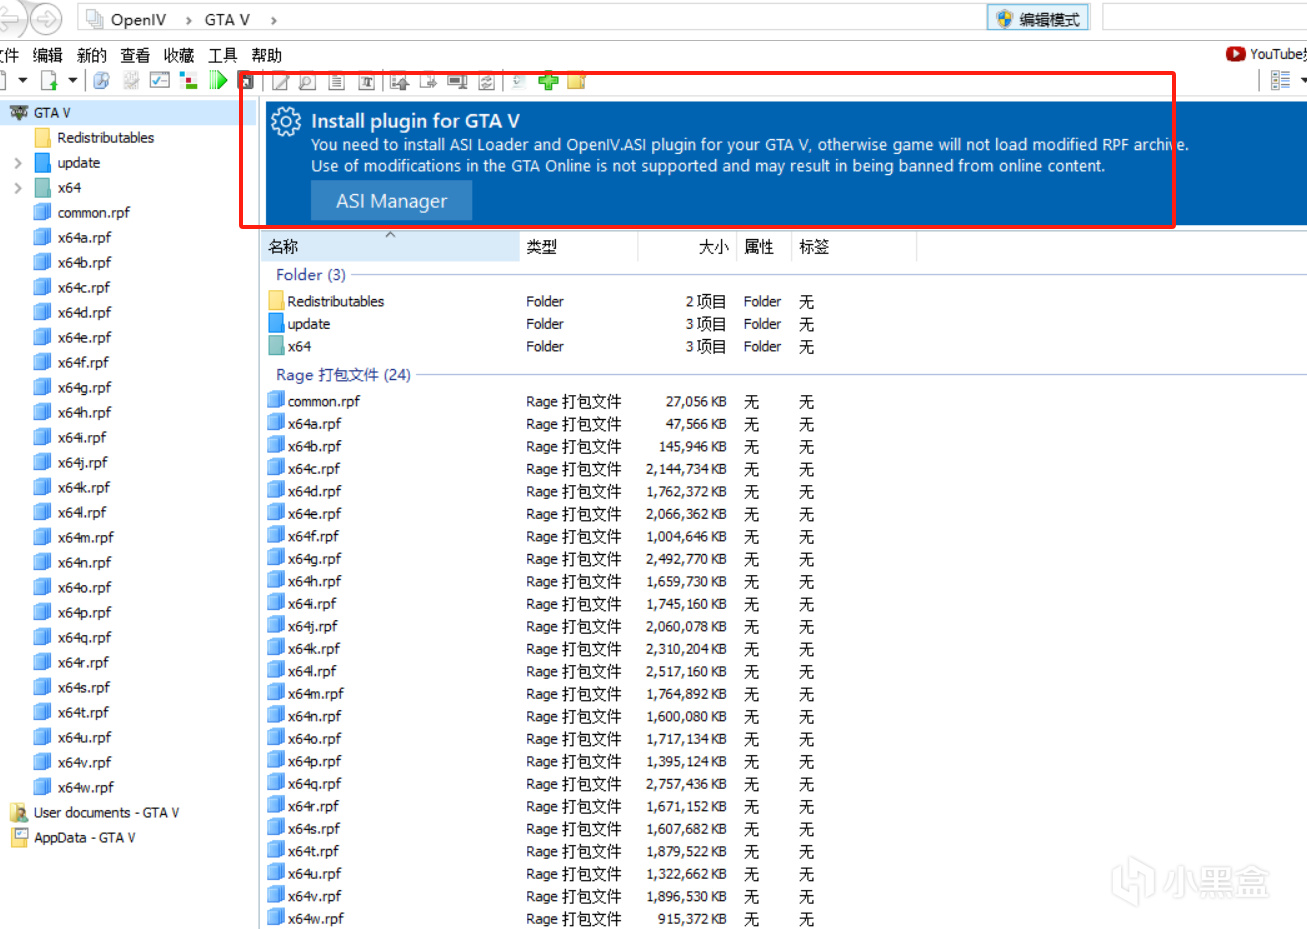Open the 工具 menu
This screenshot has height=929, width=1307.
[222, 56]
